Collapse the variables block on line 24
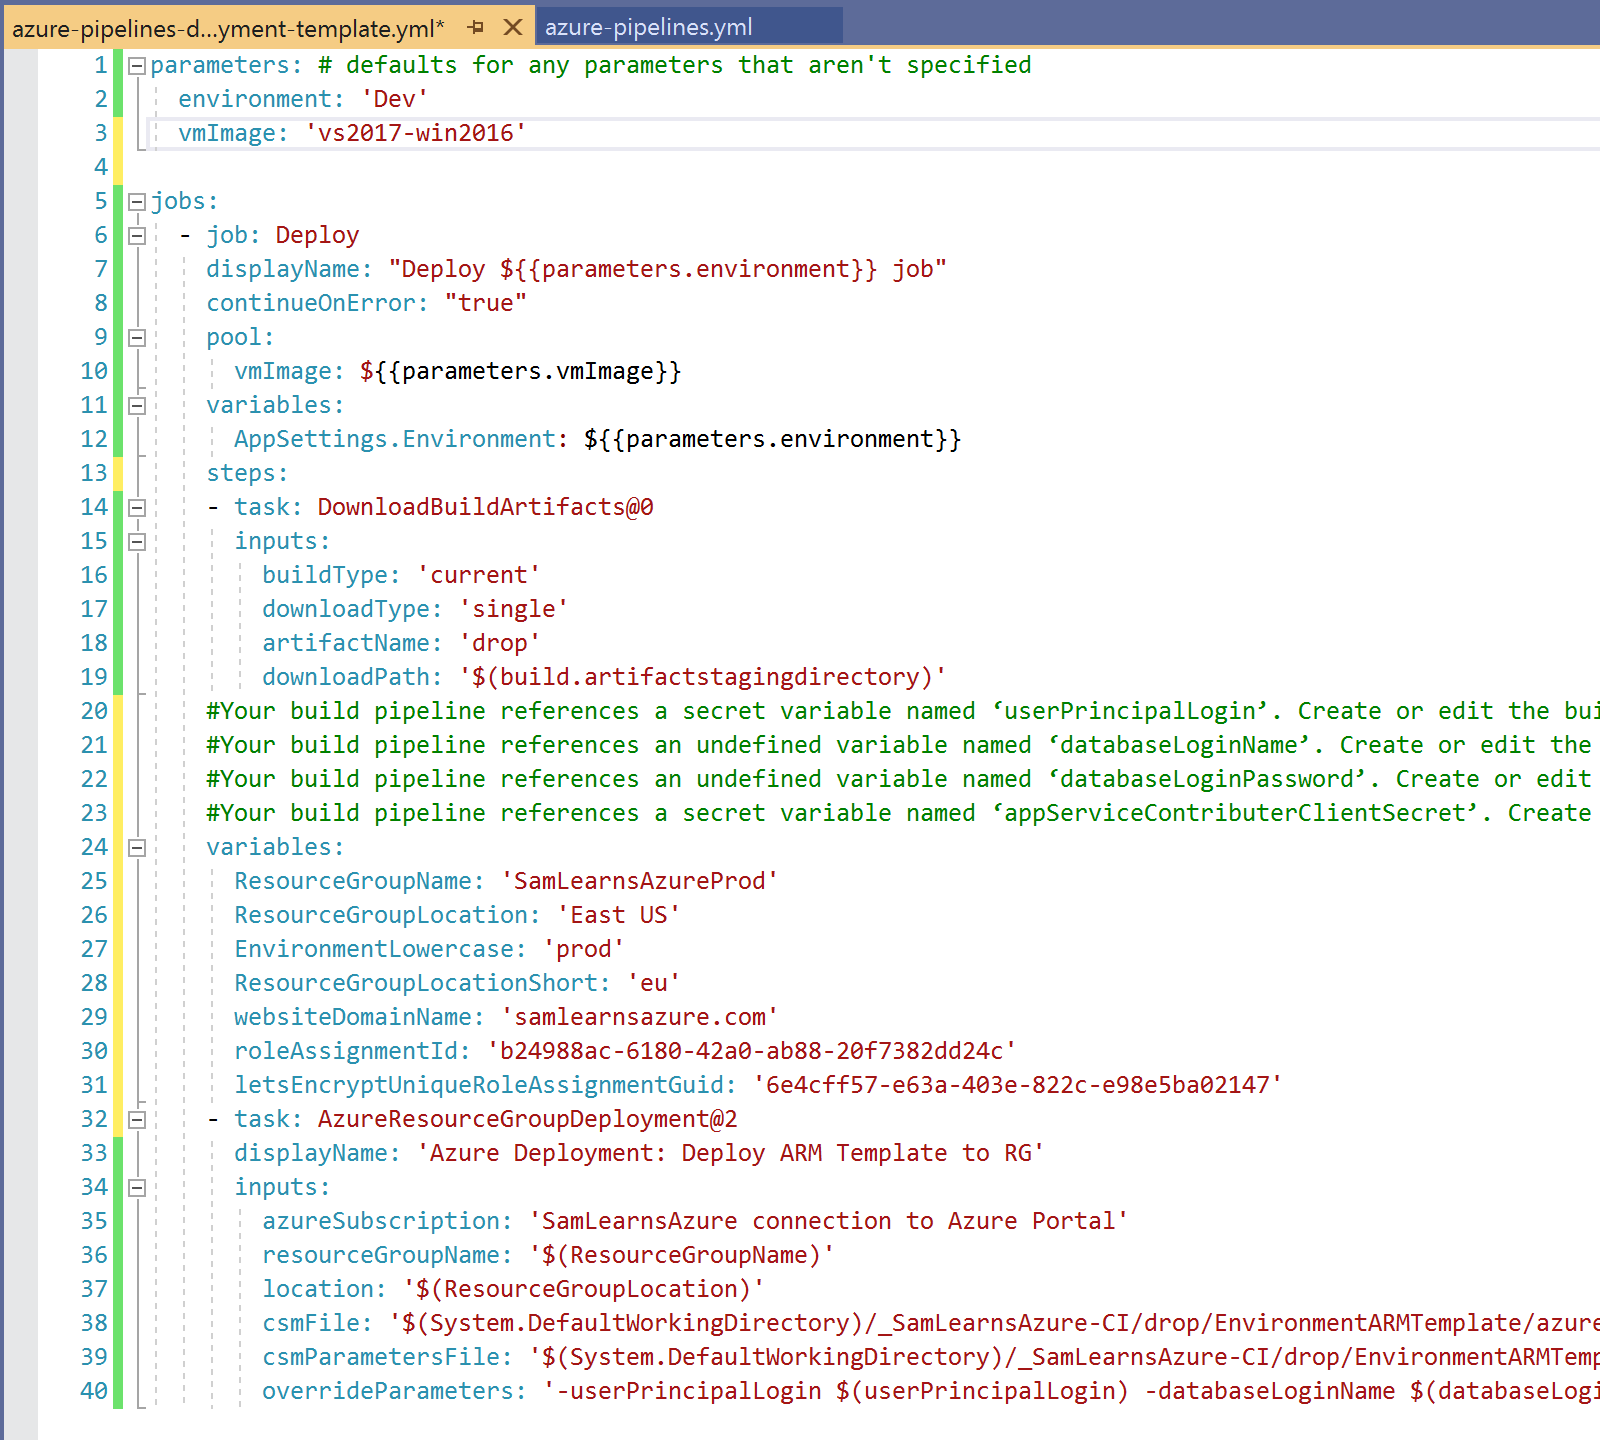Viewport: 1600px width, 1440px height. [137, 848]
